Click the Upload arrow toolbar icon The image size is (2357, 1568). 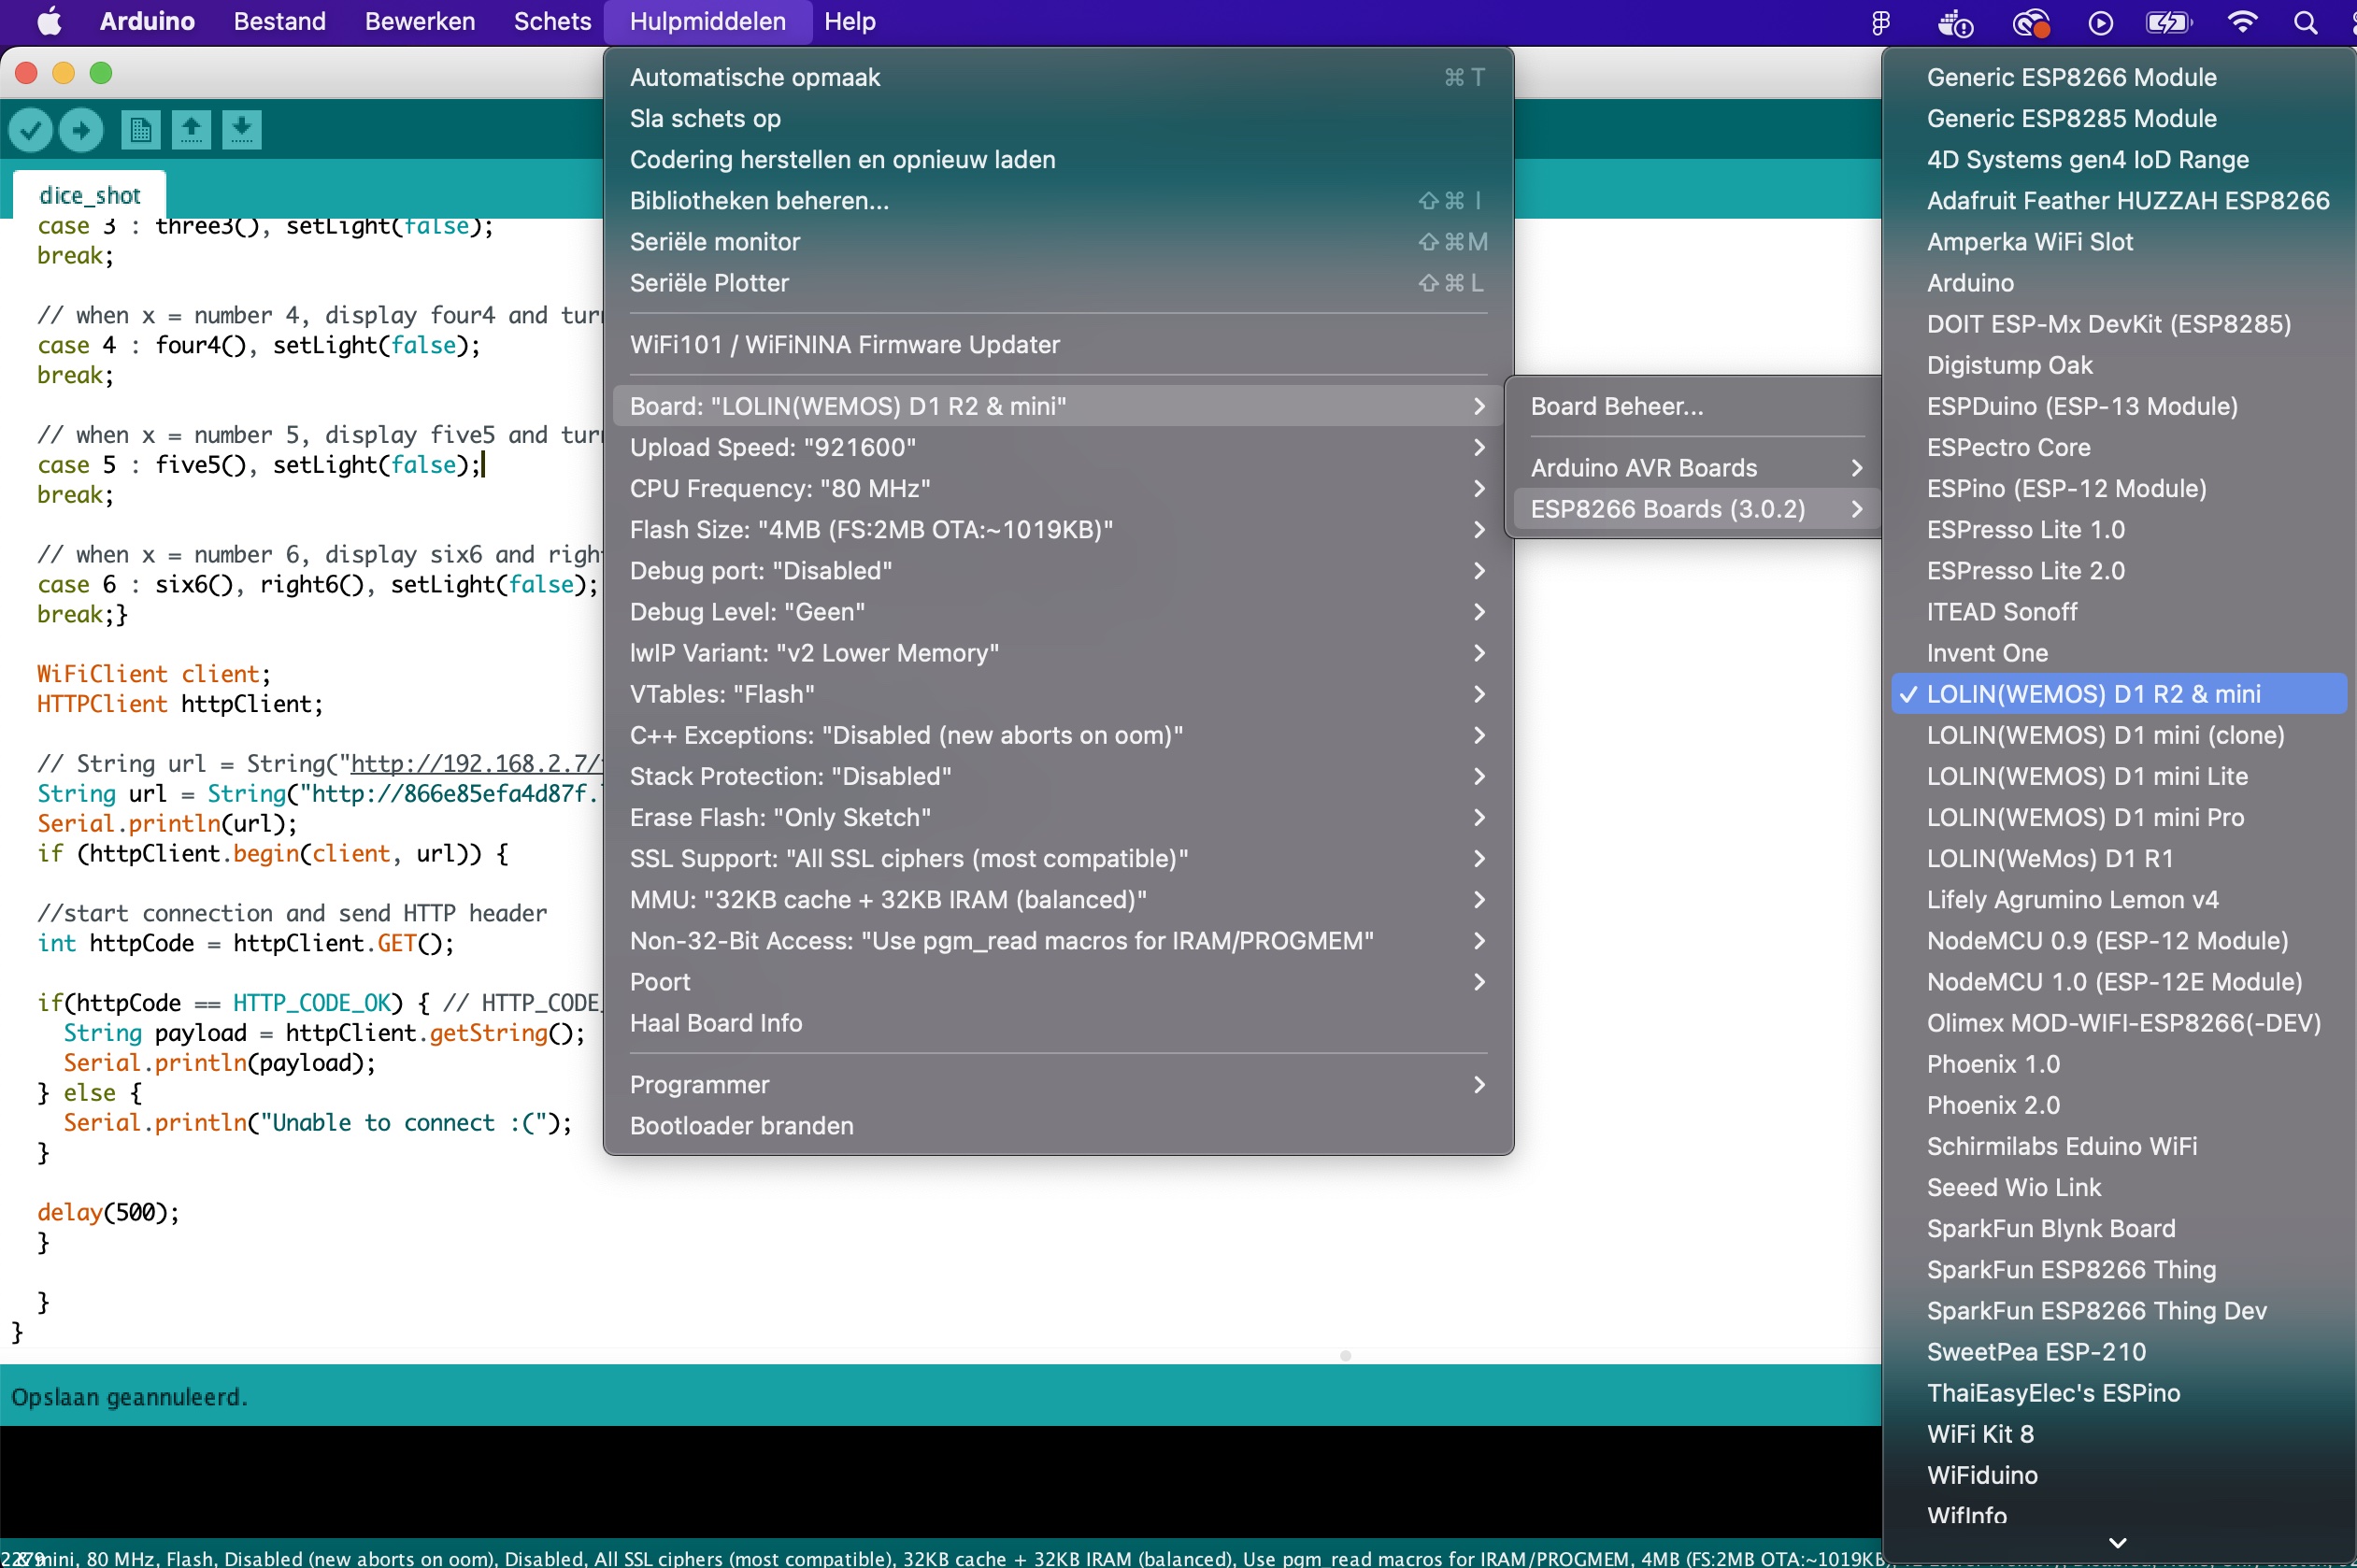81,130
